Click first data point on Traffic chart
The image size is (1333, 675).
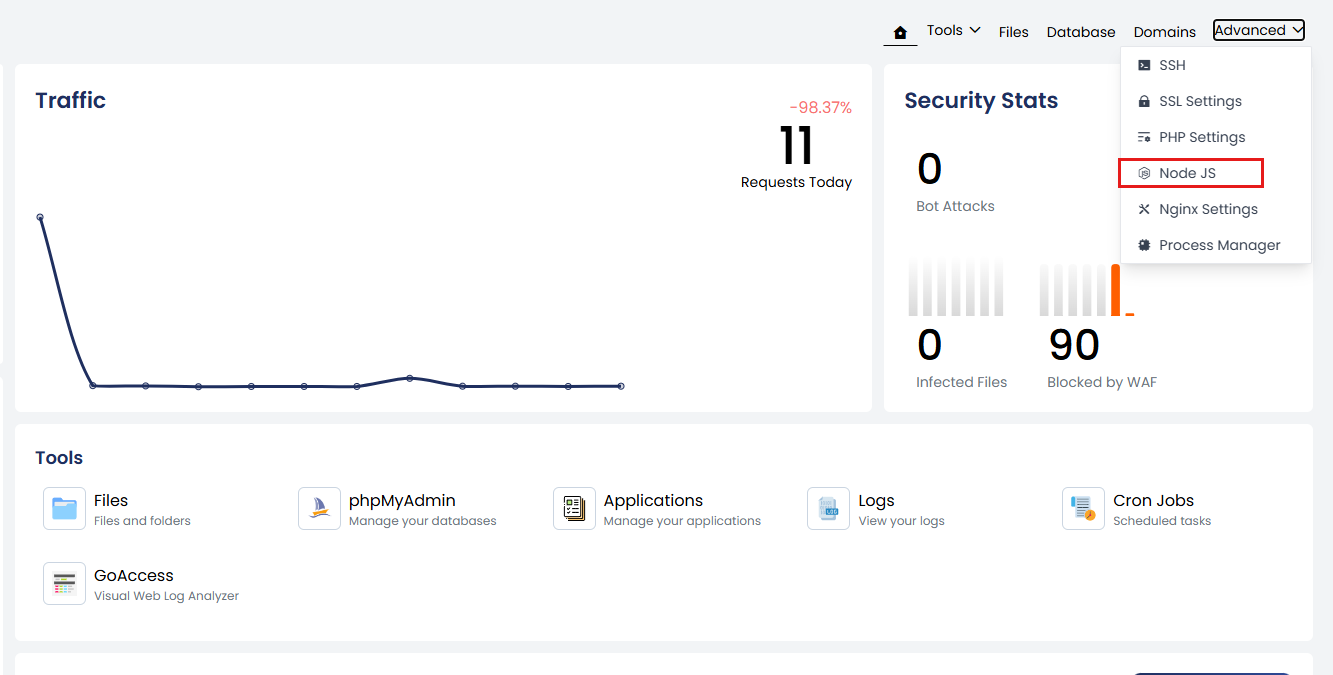click(x=40, y=217)
